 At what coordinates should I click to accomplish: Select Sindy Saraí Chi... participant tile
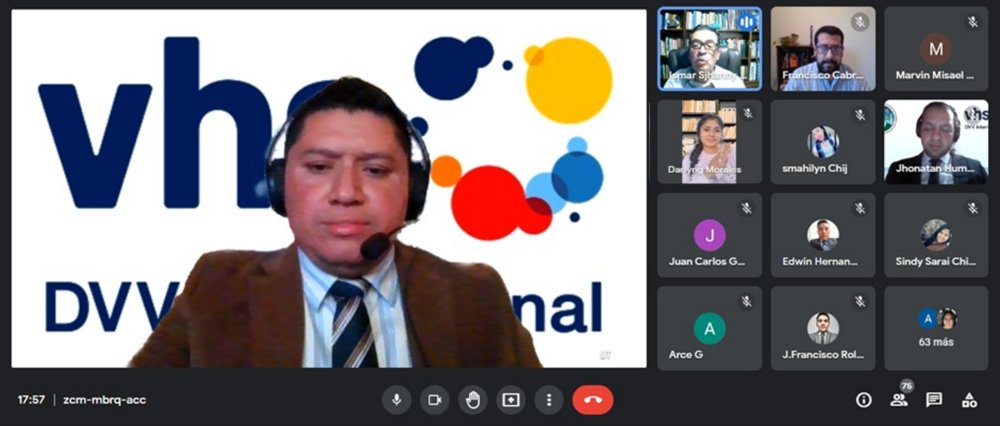point(936,235)
